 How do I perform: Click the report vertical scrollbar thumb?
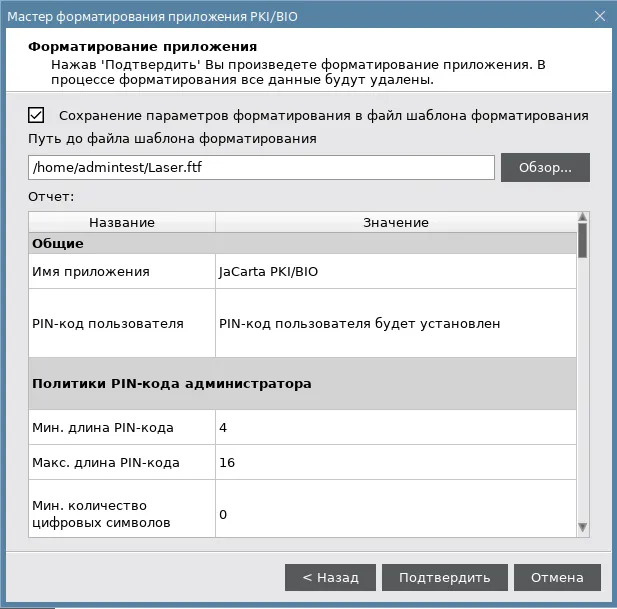583,240
